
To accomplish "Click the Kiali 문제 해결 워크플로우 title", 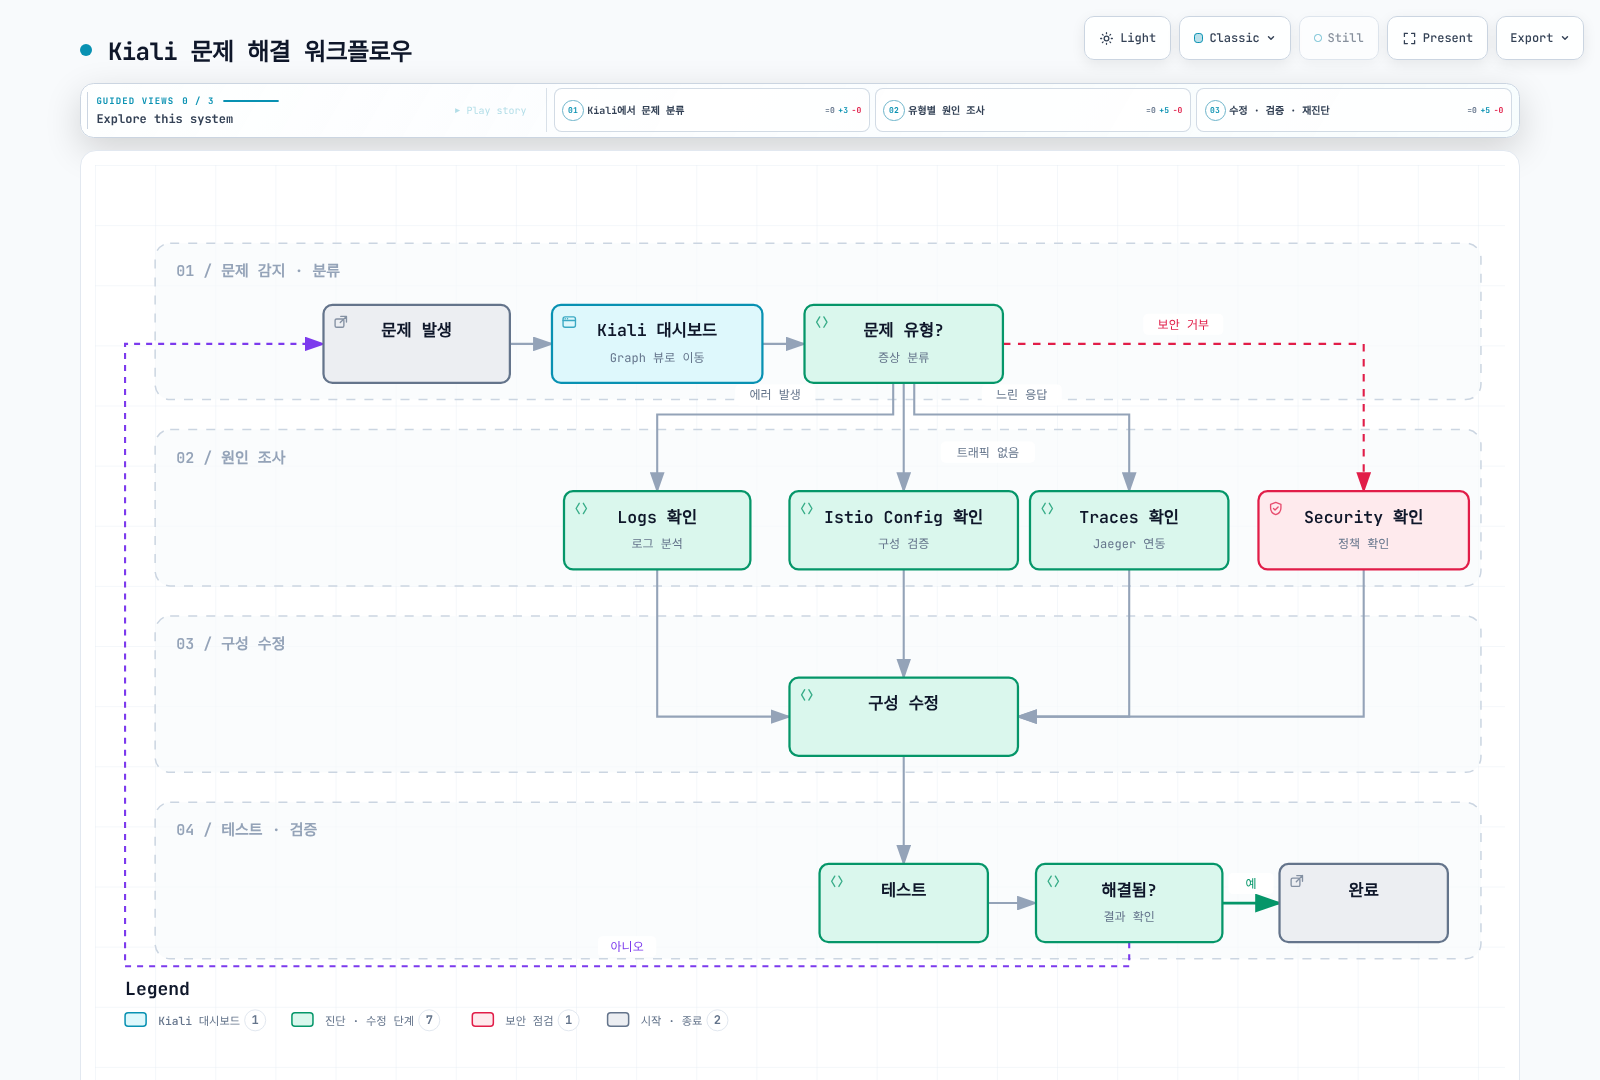I will click(x=260, y=51).
